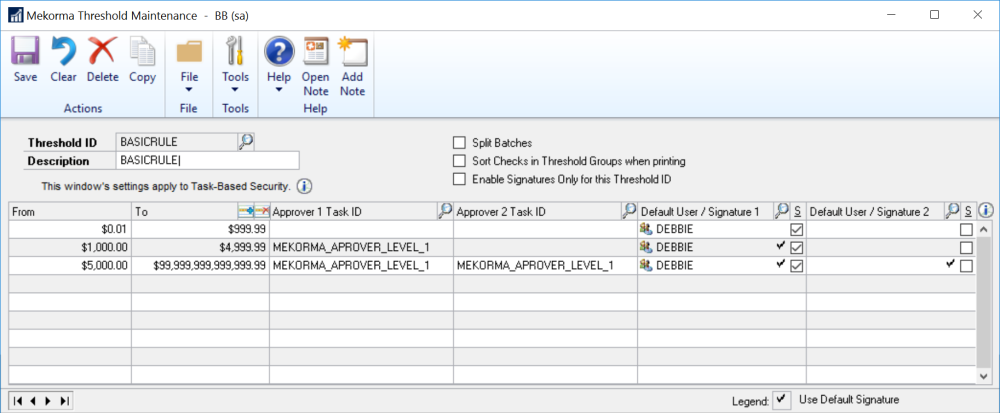
Task: Go to the next record navigation button
Action: click(x=48, y=401)
